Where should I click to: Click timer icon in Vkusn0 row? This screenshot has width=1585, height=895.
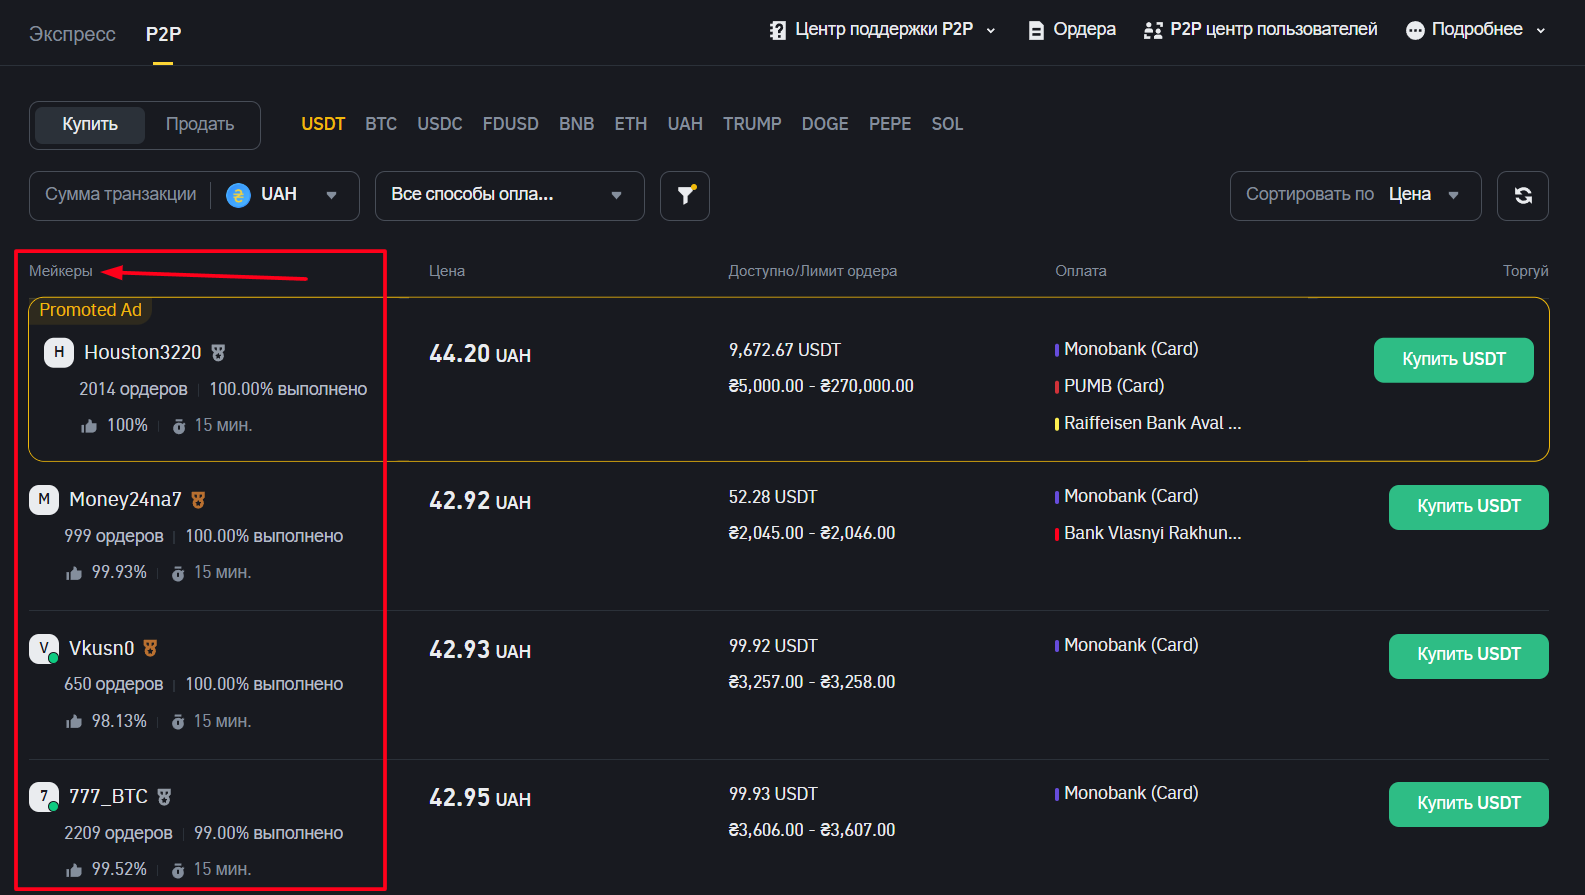click(178, 721)
